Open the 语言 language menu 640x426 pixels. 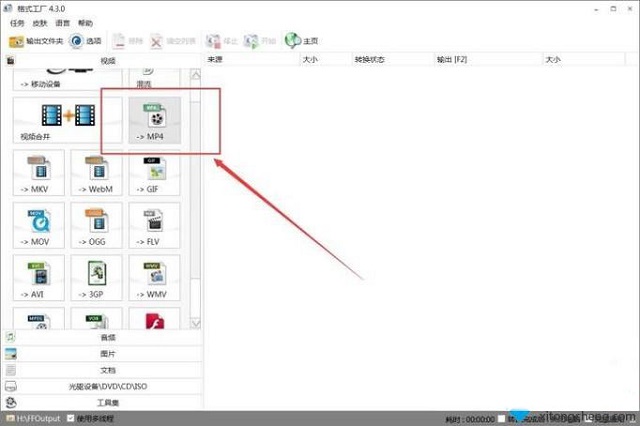click(63, 23)
